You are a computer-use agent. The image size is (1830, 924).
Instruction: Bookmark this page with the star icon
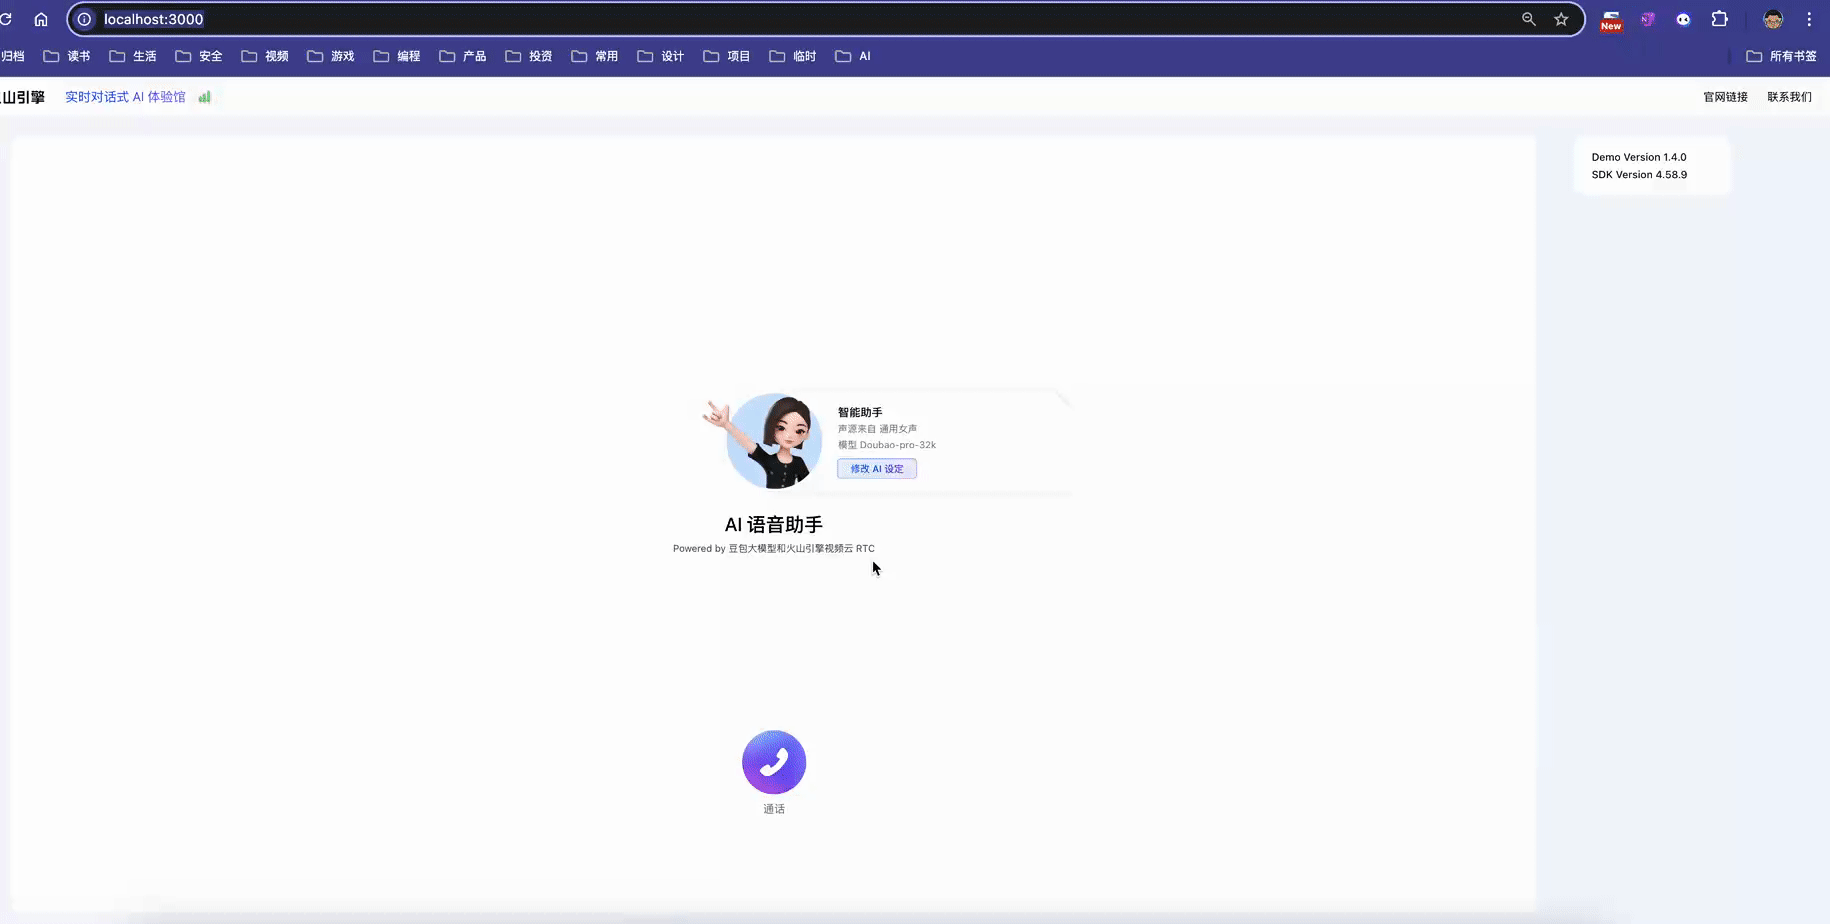(x=1561, y=19)
